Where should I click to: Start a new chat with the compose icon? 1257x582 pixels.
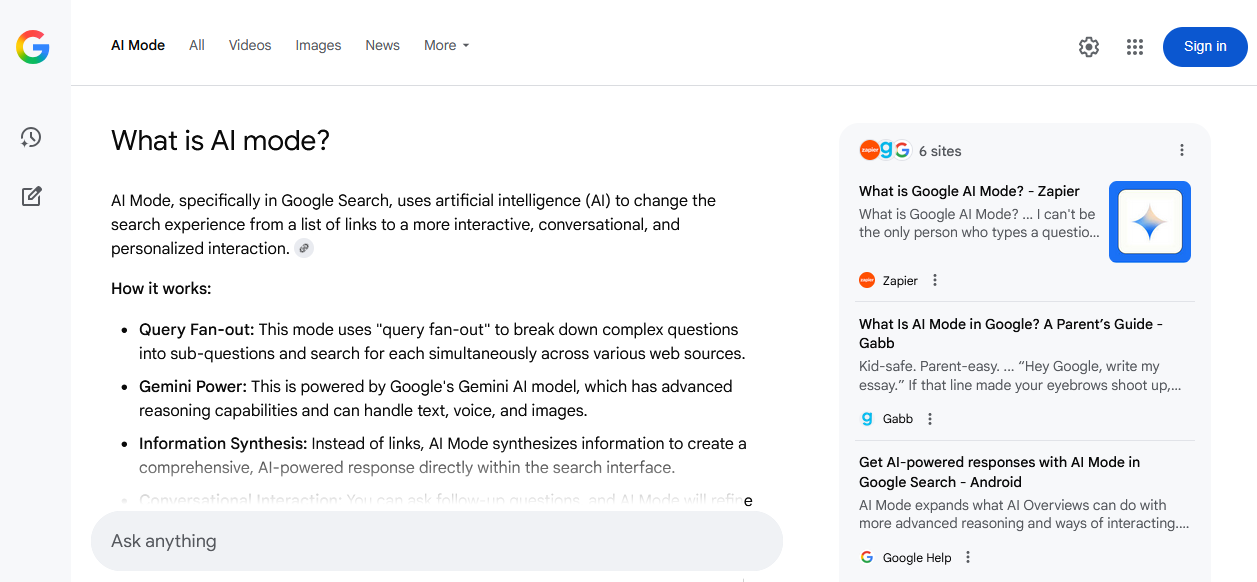31,196
